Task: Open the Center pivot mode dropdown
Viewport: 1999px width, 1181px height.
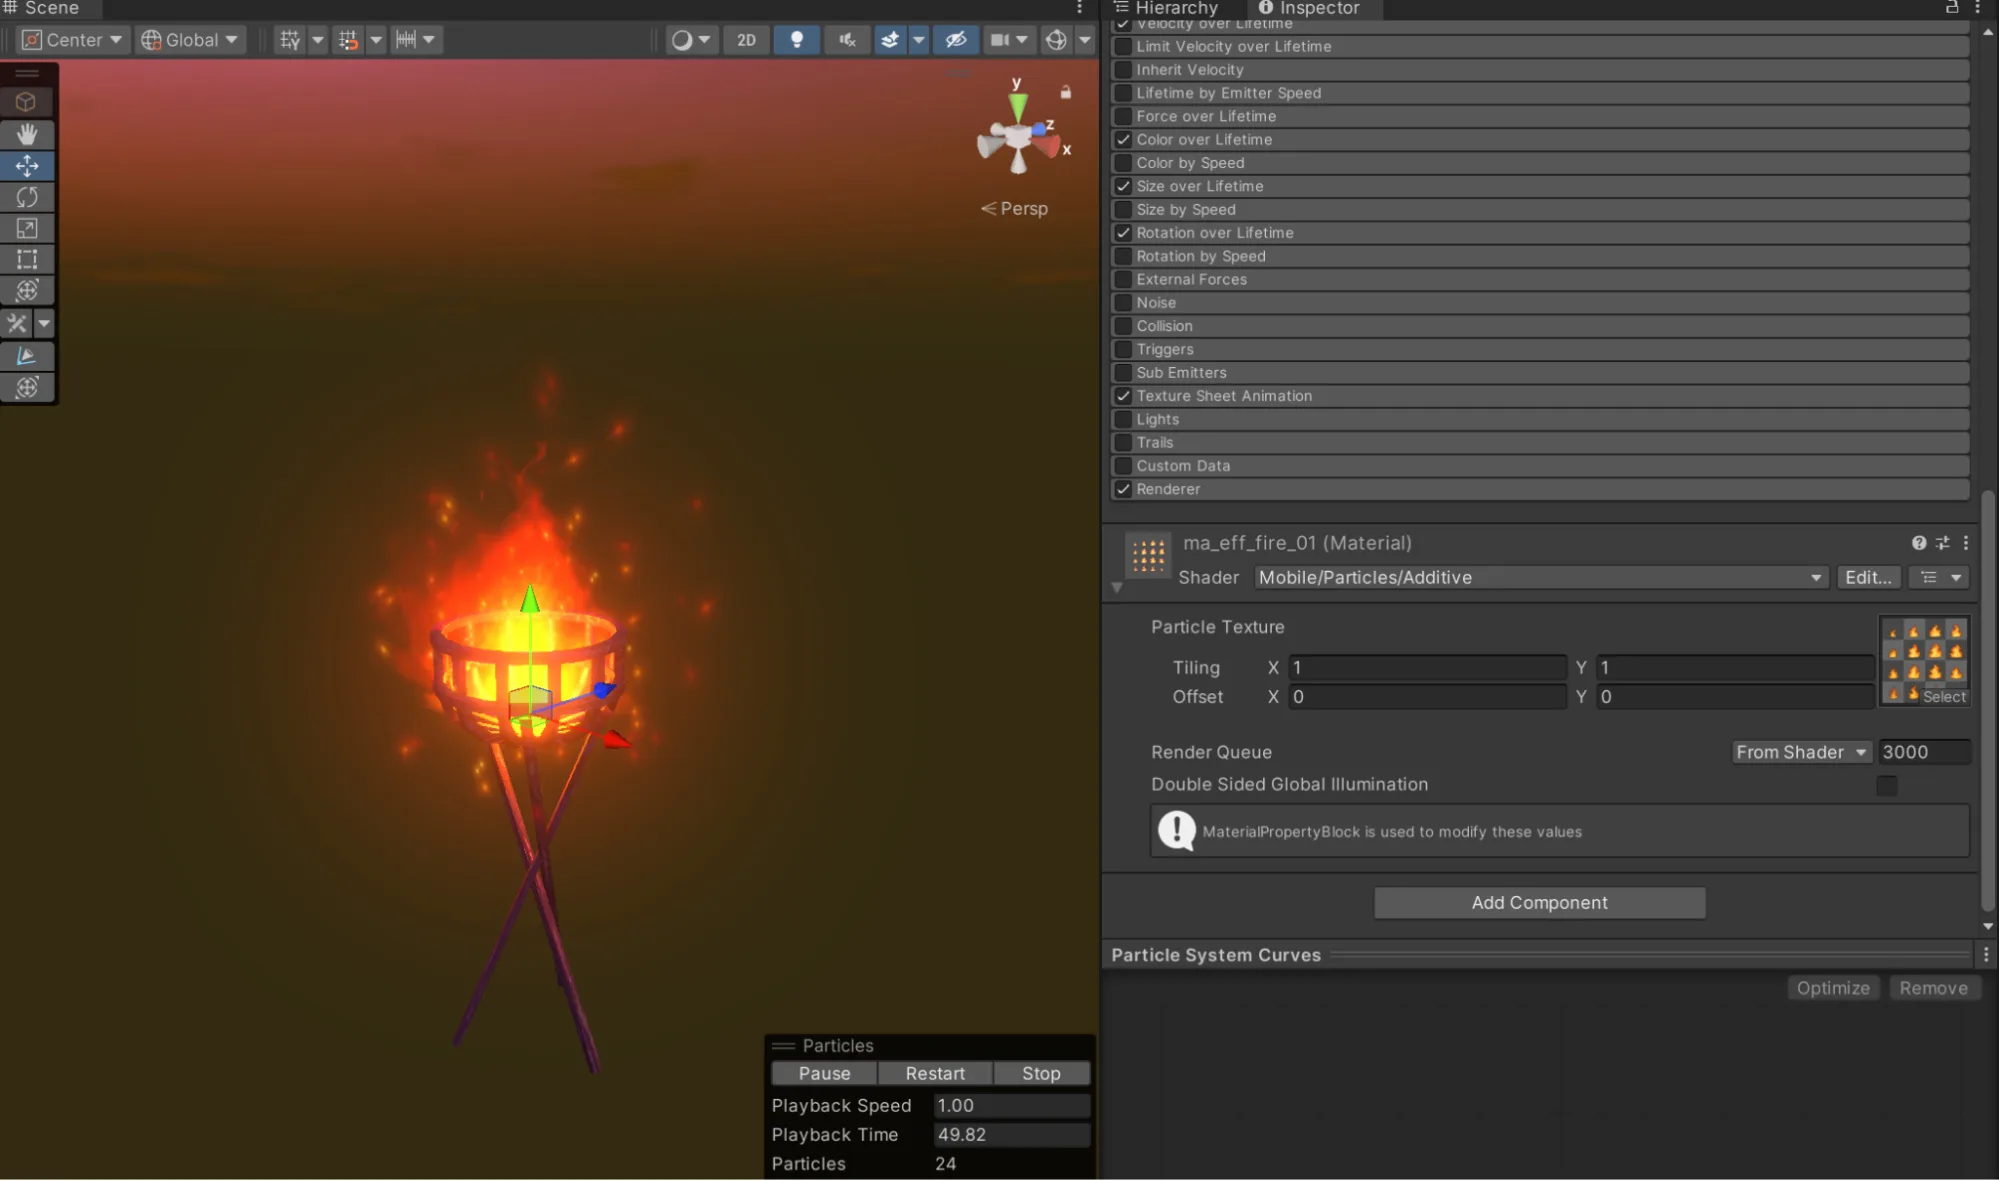Action: (x=73, y=40)
